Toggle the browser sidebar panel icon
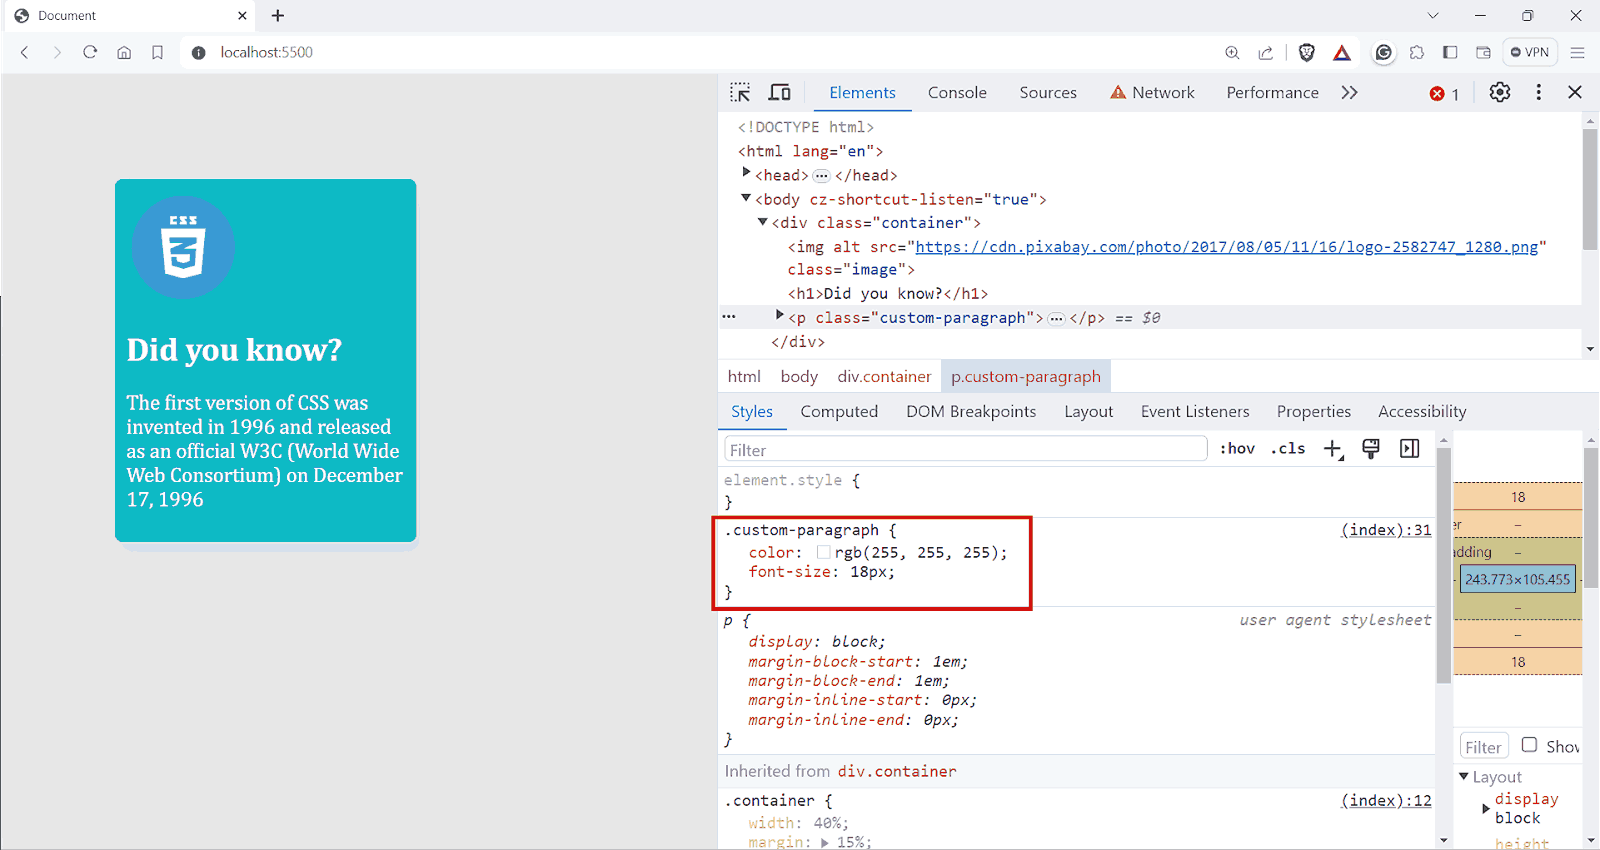1600x850 pixels. click(x=1450, y=52)
